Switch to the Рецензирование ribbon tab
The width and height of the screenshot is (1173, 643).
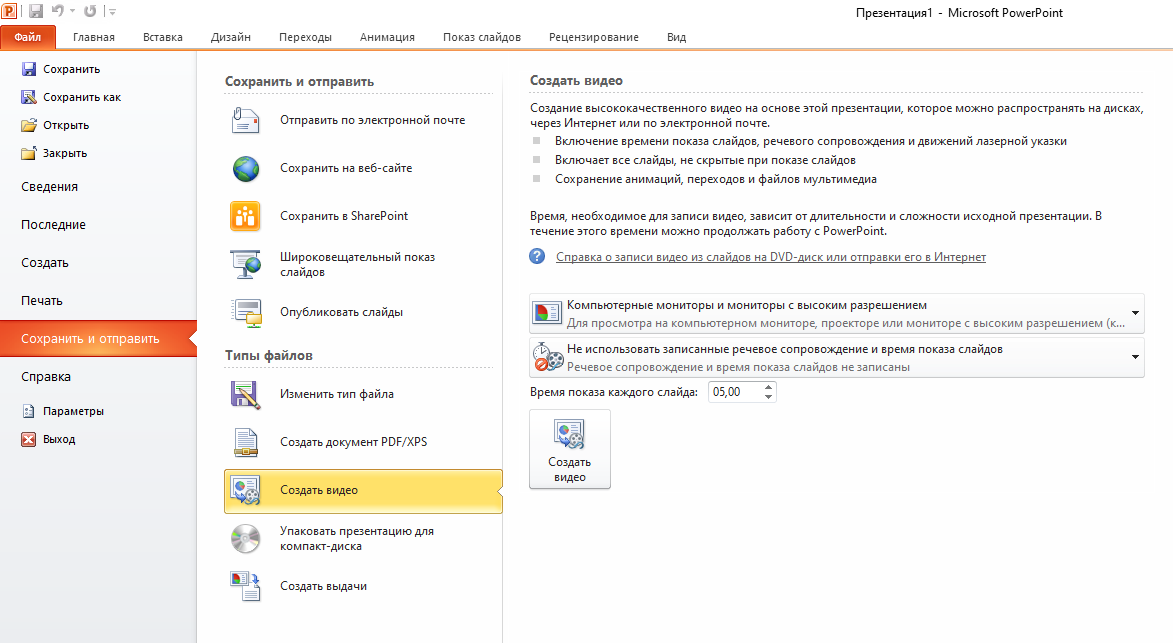(x=593, y=37)
